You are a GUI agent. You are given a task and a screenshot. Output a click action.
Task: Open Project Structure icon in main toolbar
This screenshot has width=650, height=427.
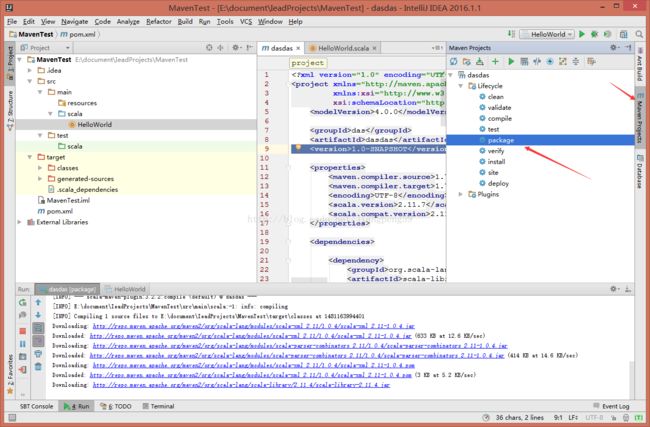[623, 34]
